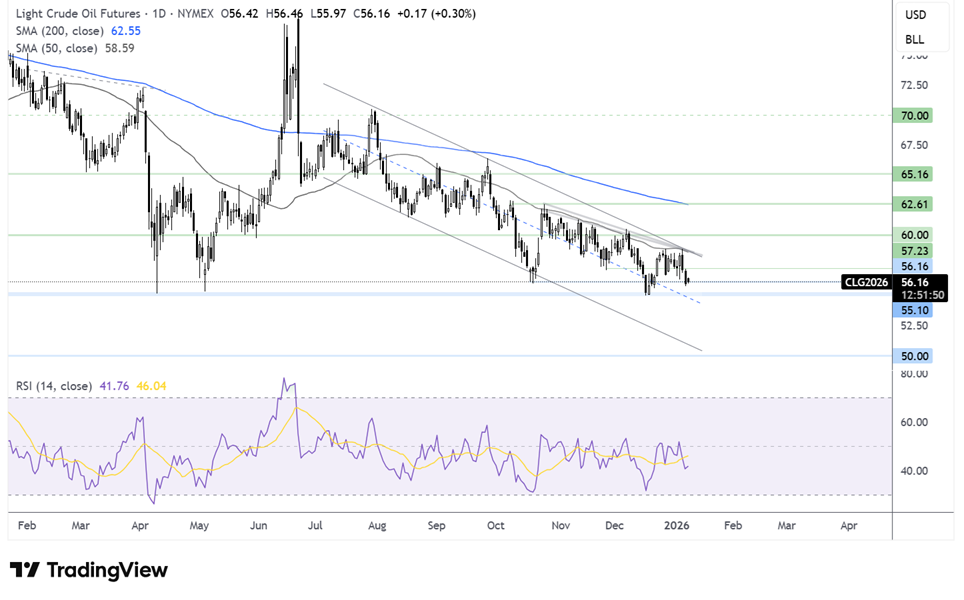The image size is (964, 600).
Task: Click the Oct label on time axis
Action: pyautogui.click(x=495, y=523)
